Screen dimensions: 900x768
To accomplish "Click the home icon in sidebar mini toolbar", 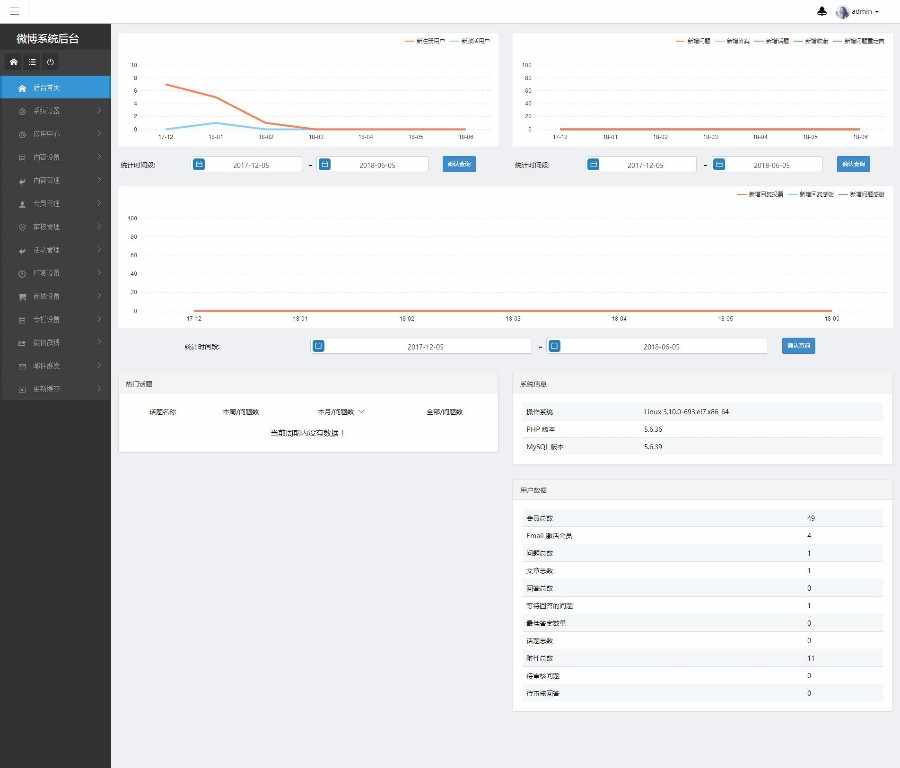I will (x=14, y=62).
